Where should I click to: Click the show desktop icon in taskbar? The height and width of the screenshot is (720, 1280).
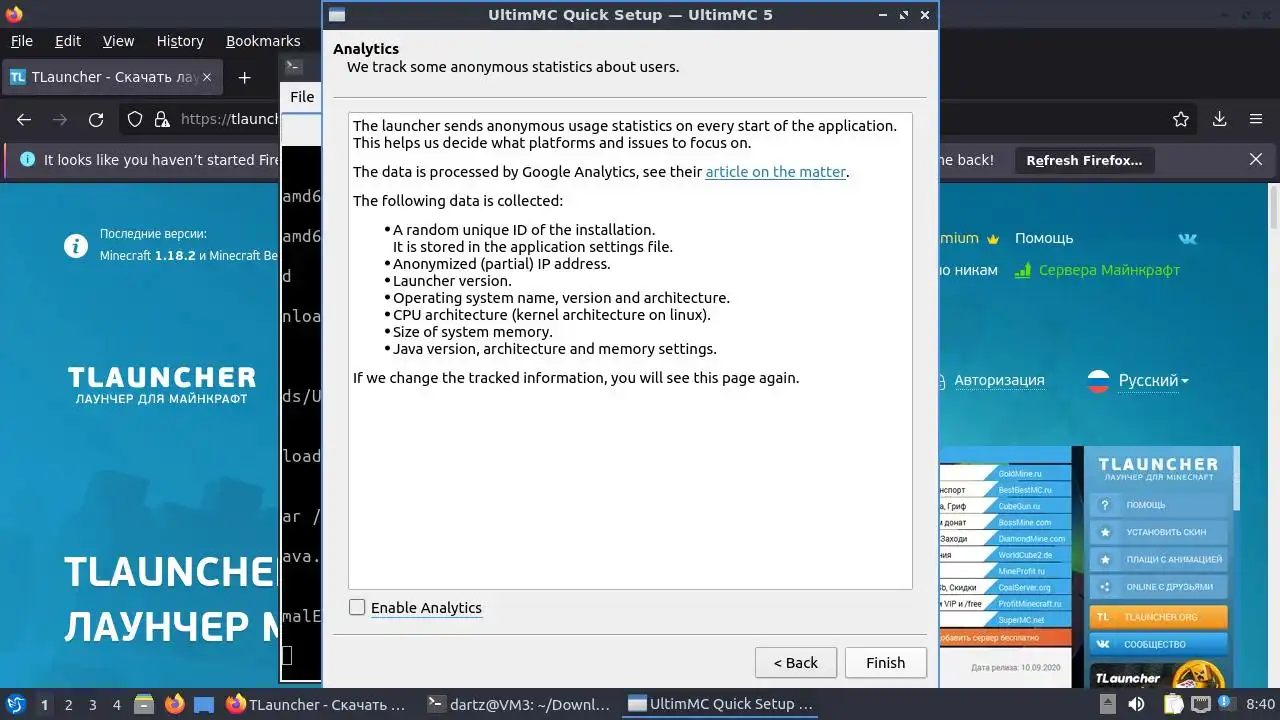[x=204, y=704]
